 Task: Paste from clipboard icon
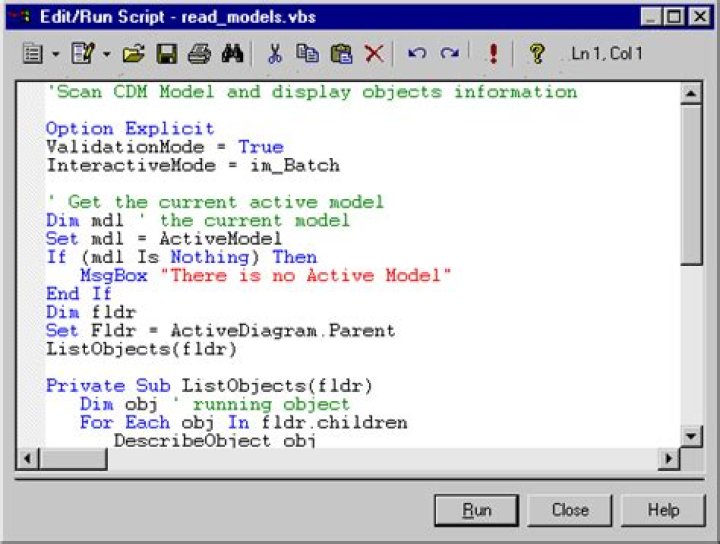[341, 53]
